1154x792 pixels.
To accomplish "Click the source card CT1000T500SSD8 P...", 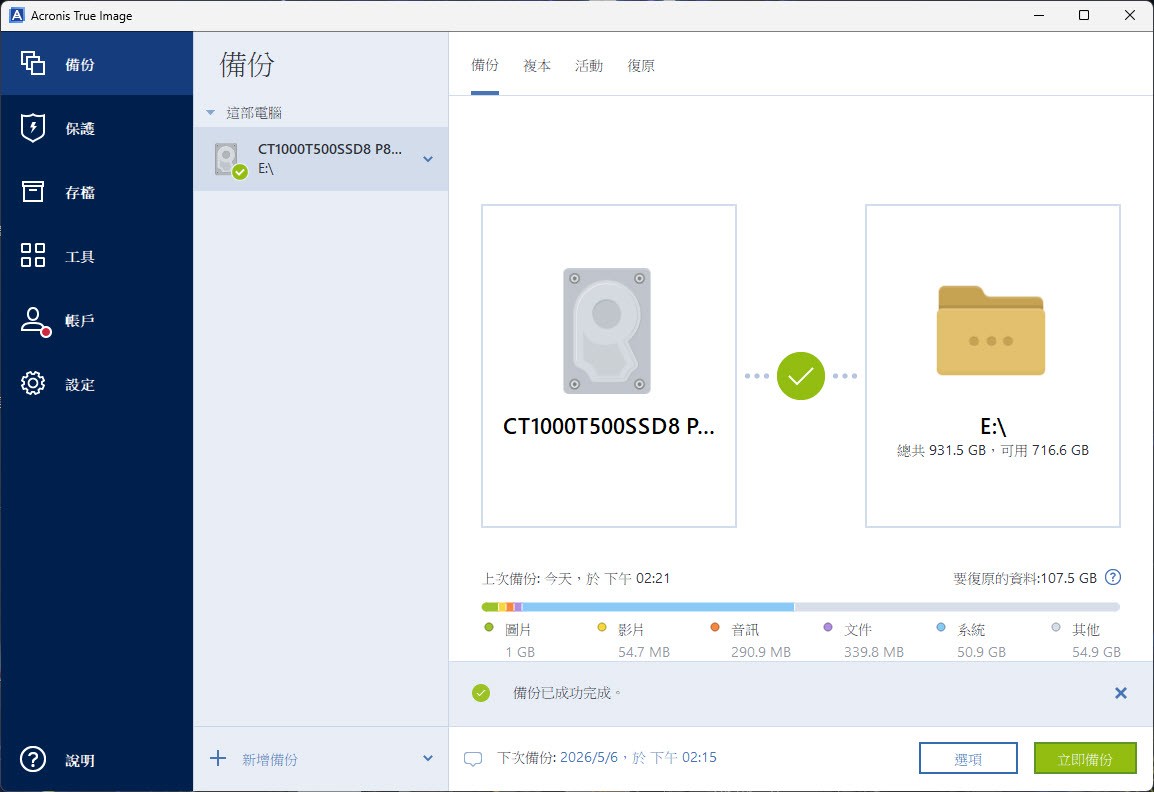I will [609, 366].
